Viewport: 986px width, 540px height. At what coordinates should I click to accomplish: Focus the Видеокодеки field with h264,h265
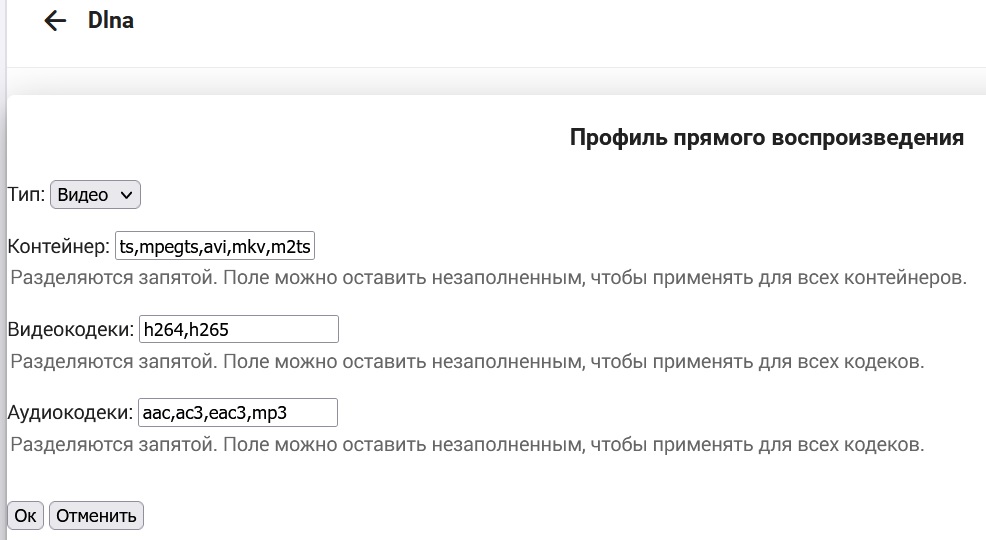[x=238, y=329]
